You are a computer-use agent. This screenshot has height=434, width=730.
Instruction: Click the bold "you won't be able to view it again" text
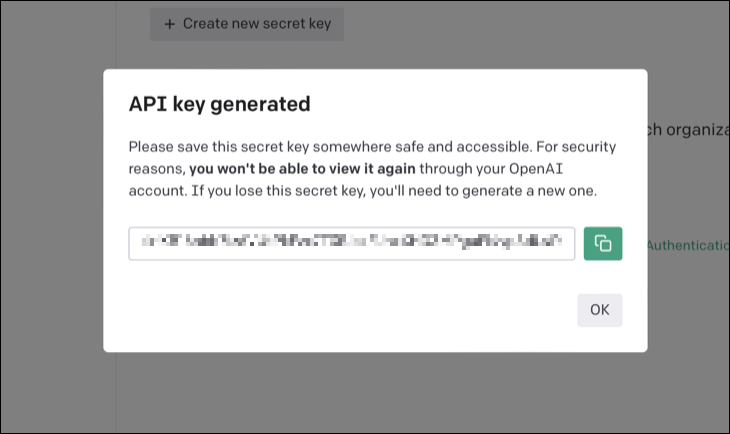tap(303, 168)
